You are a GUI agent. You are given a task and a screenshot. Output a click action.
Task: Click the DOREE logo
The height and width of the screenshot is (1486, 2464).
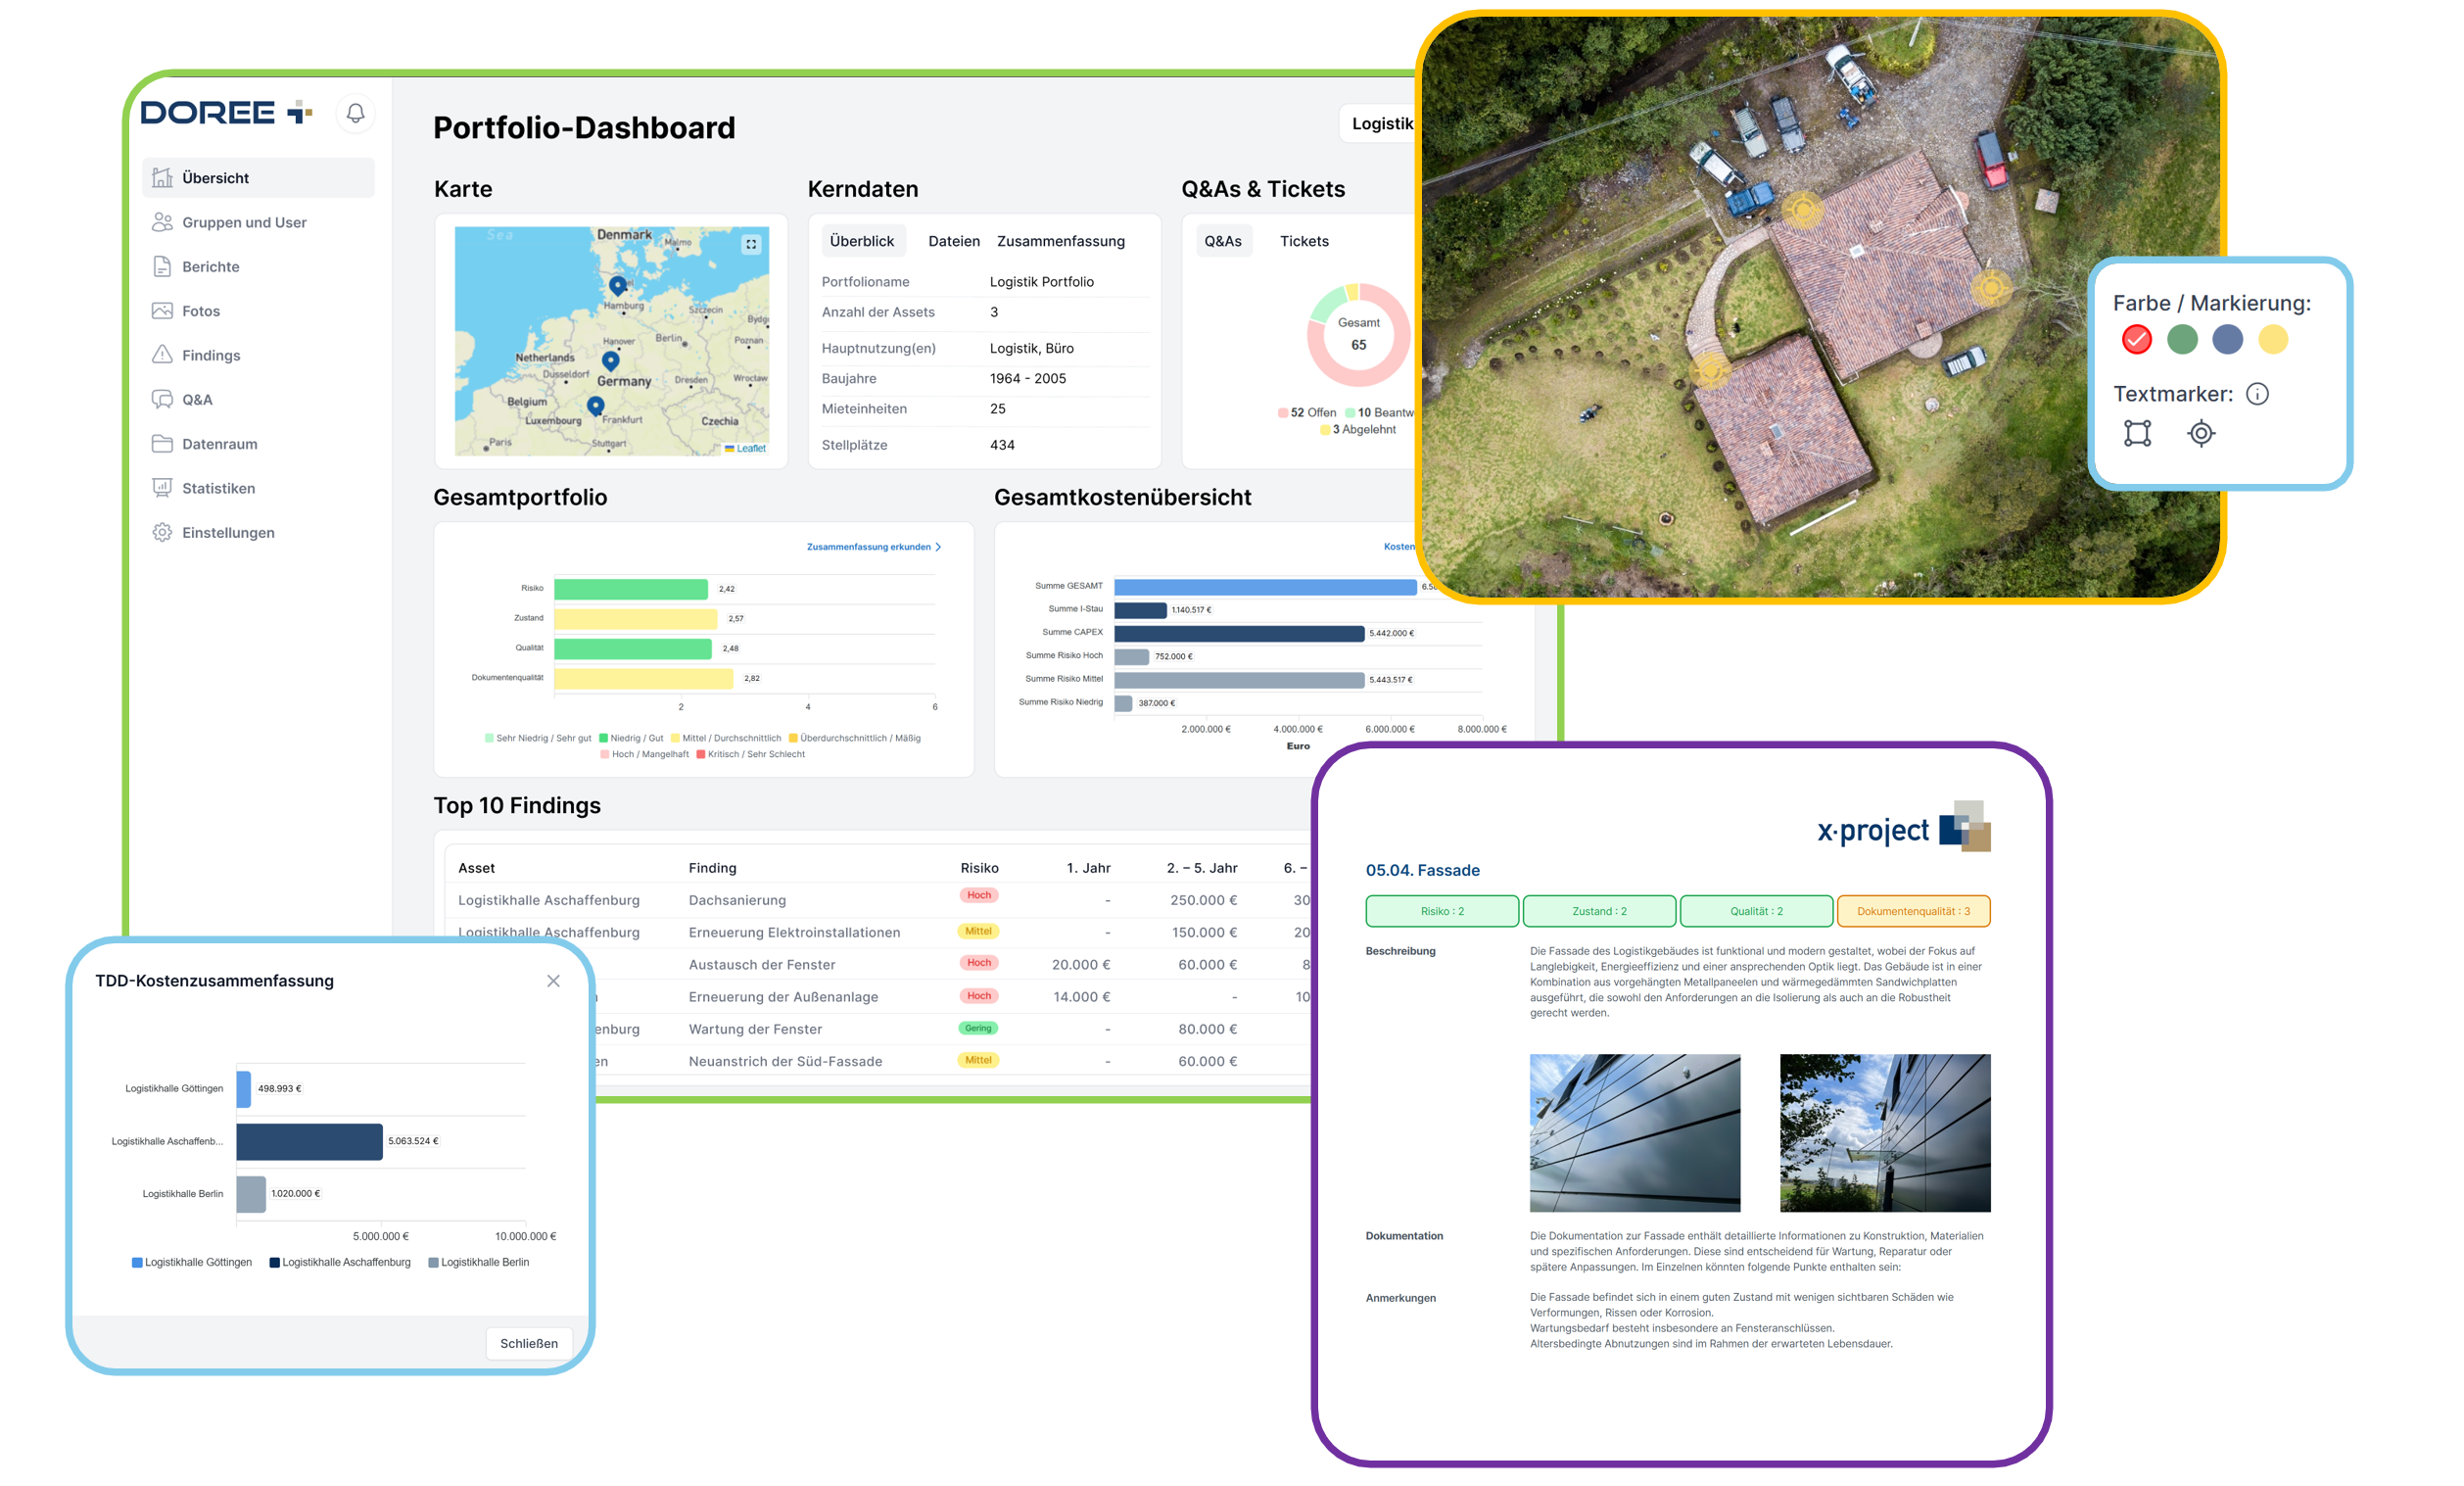tap(227, 113)
